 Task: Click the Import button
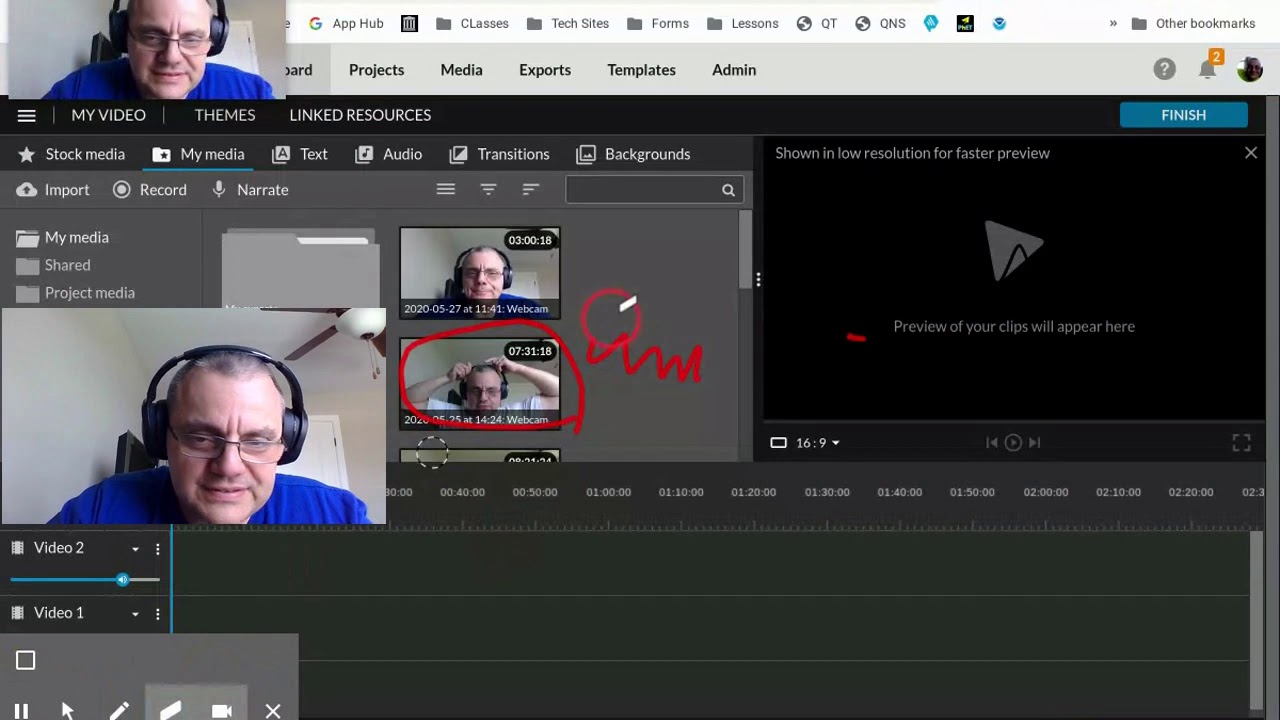click(53, 190)
